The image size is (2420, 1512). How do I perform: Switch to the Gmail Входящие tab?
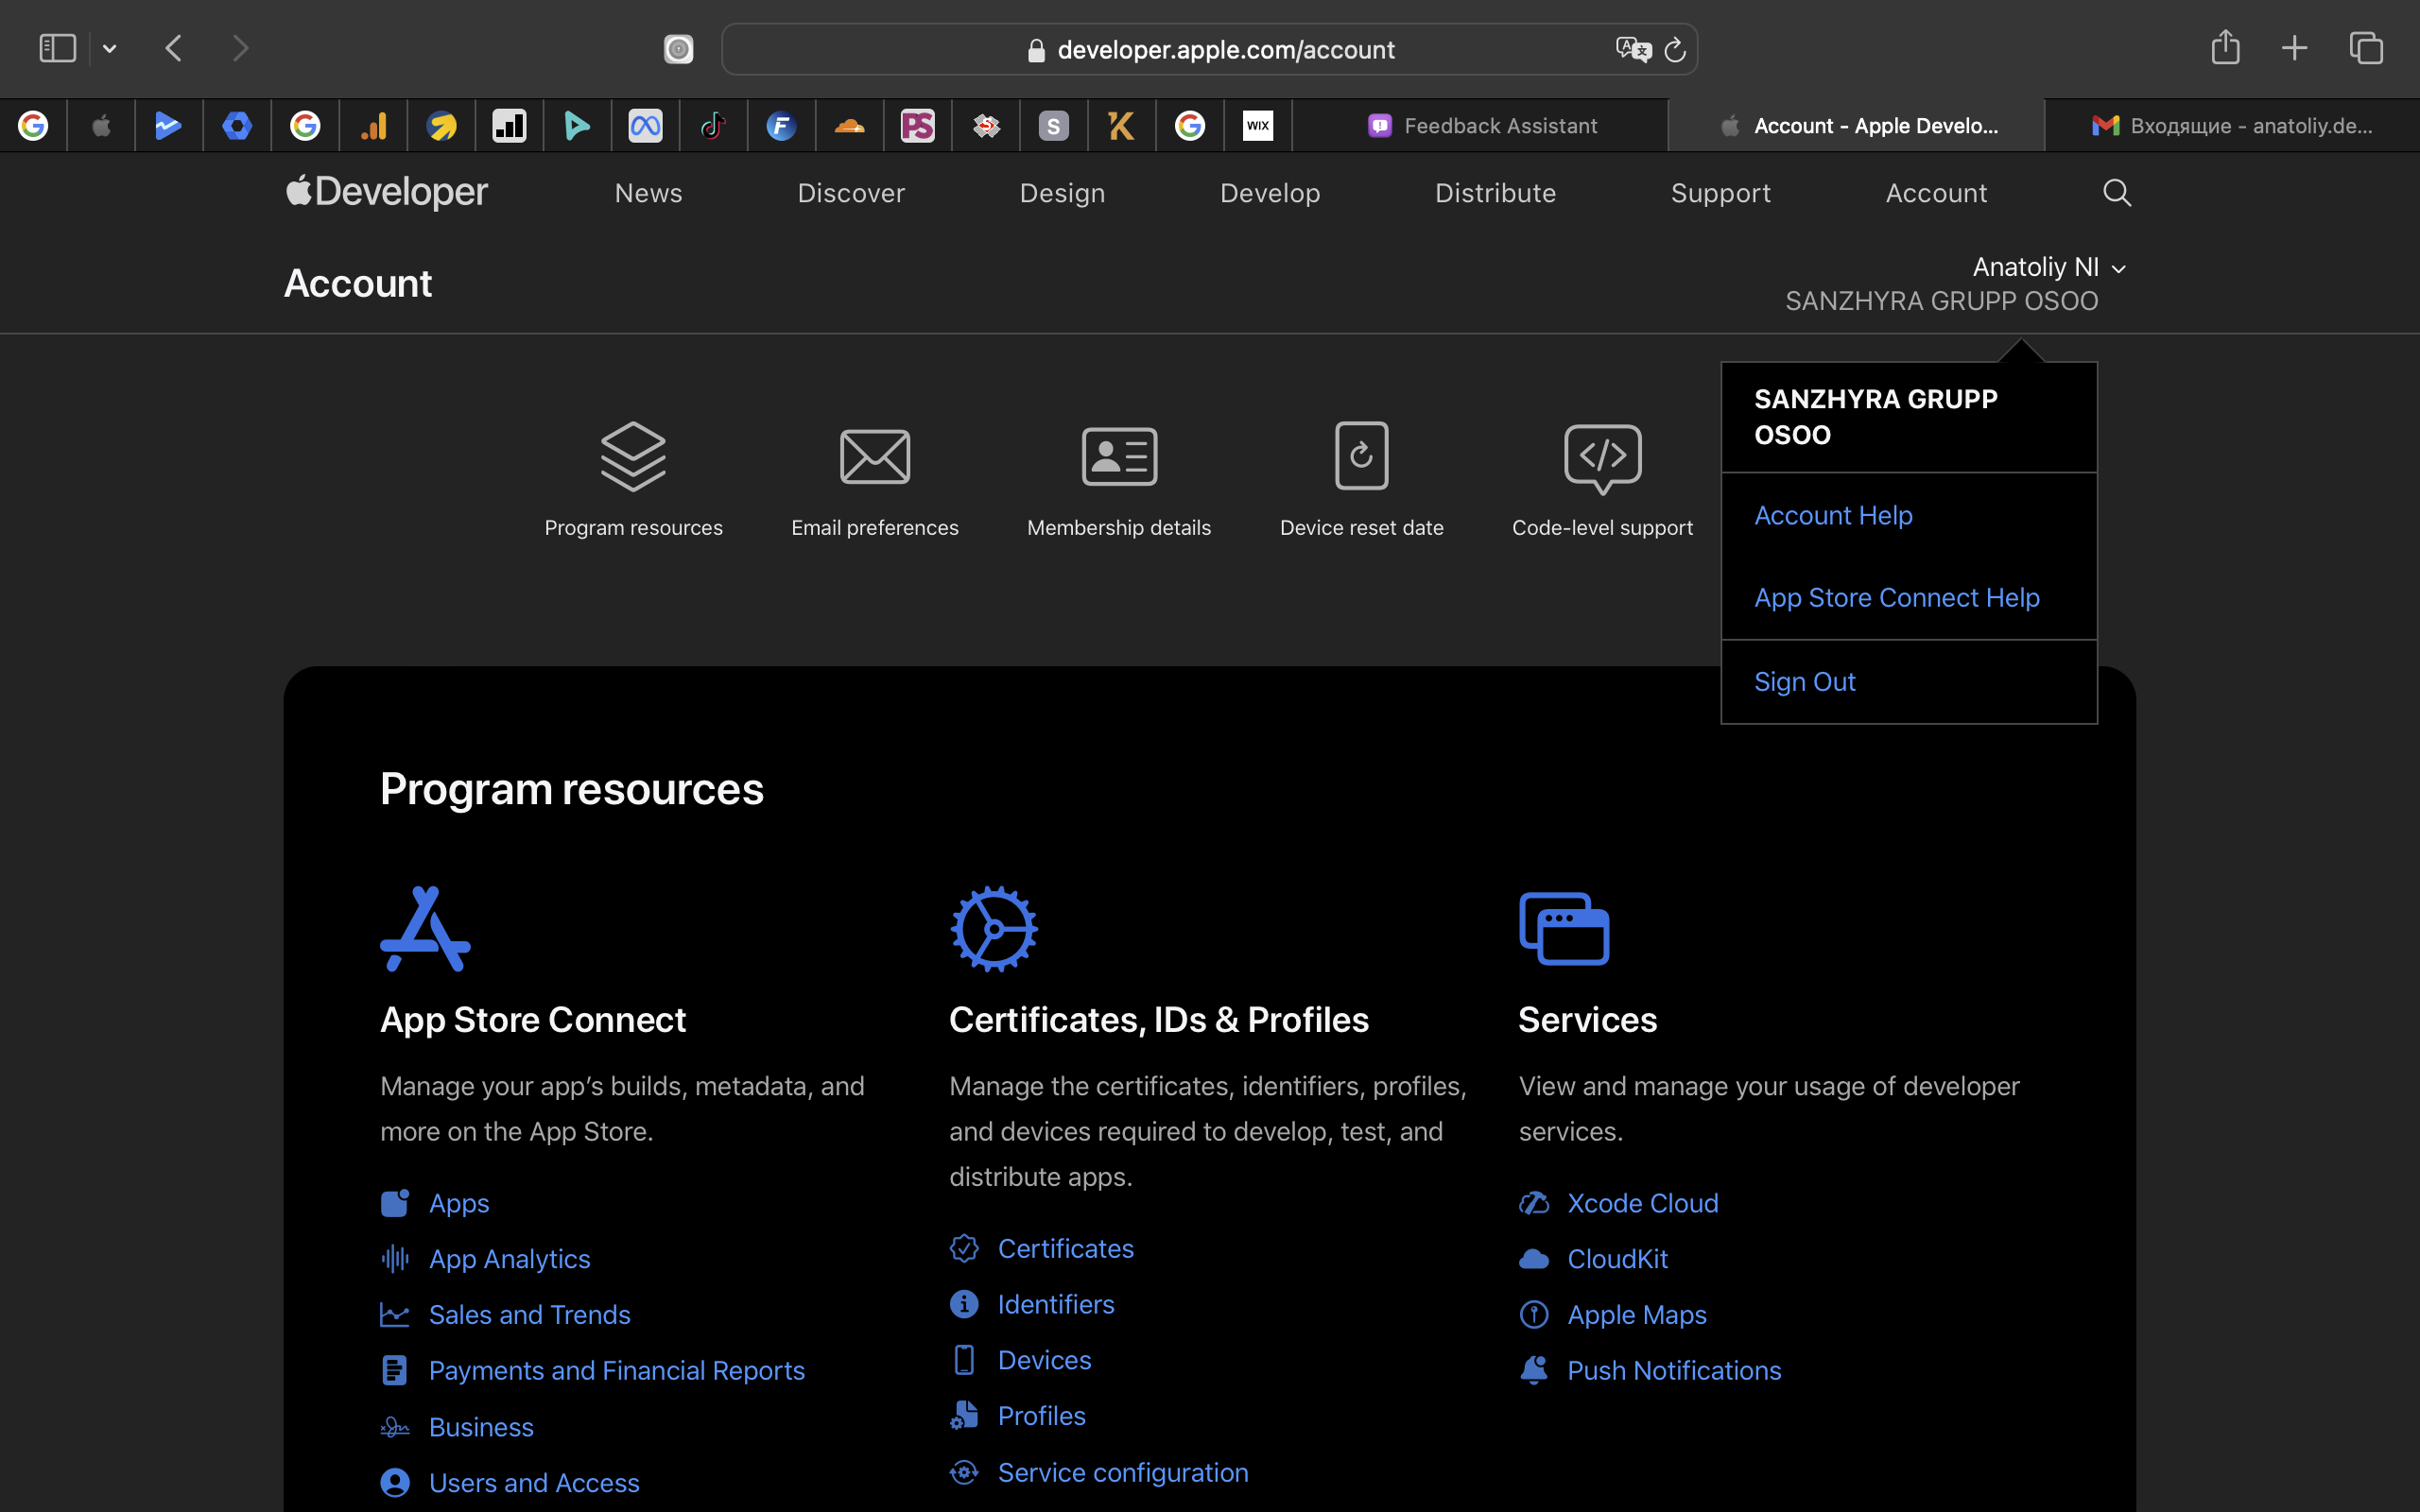point(2231,126)
